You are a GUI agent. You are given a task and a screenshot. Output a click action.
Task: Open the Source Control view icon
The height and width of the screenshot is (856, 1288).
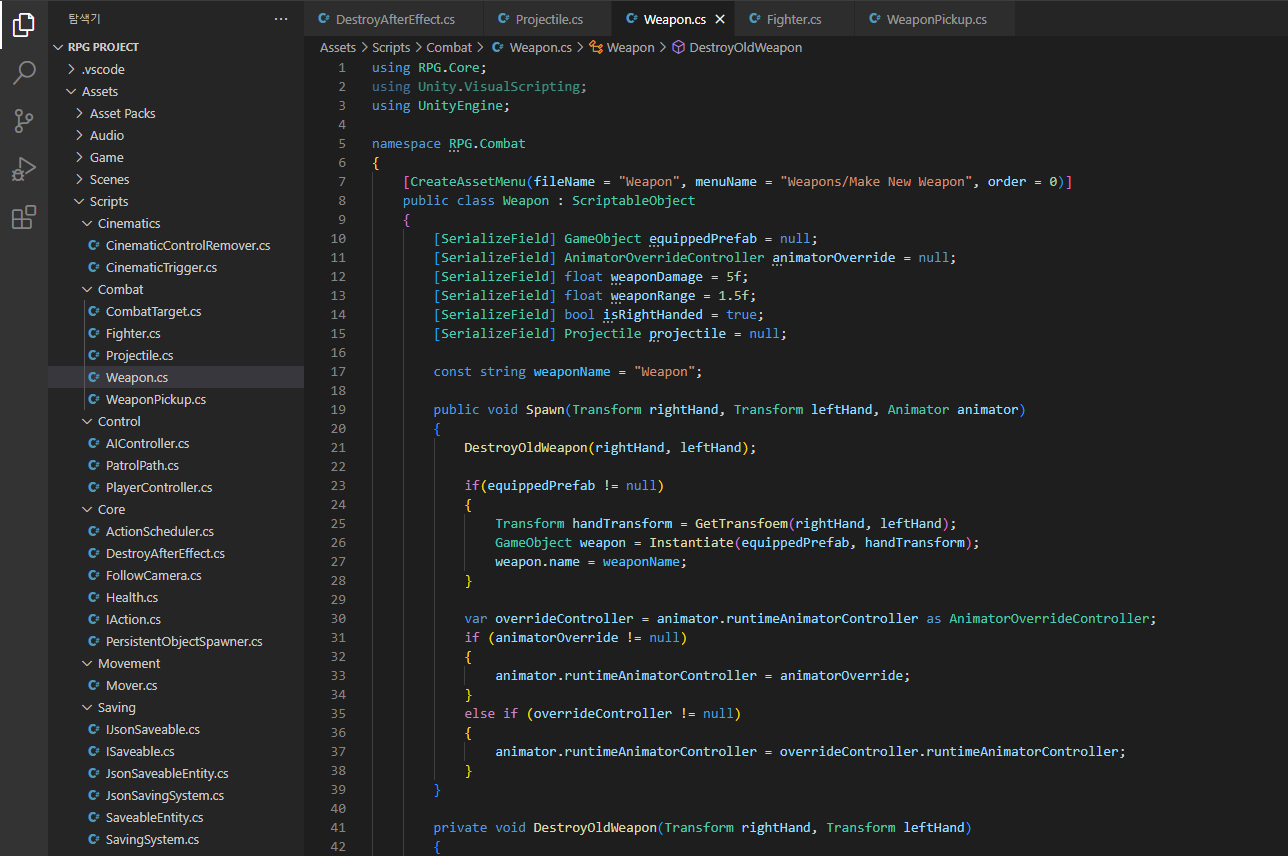(x=24, y=121)
